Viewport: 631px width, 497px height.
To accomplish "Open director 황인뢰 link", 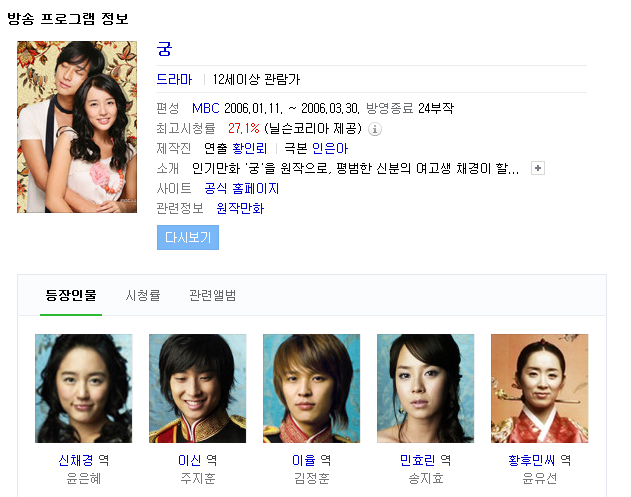I will pos(250,148).
